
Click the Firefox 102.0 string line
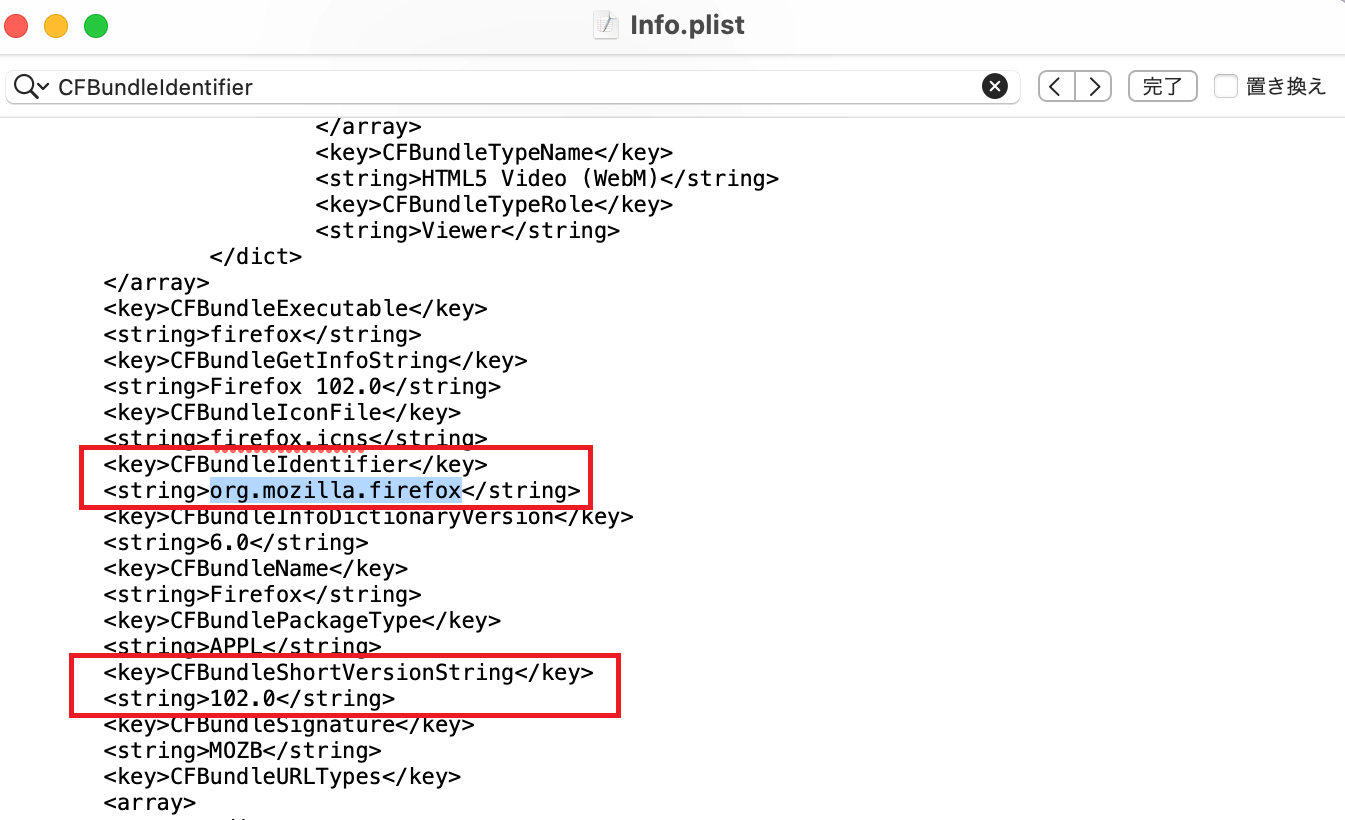(302, 387)
